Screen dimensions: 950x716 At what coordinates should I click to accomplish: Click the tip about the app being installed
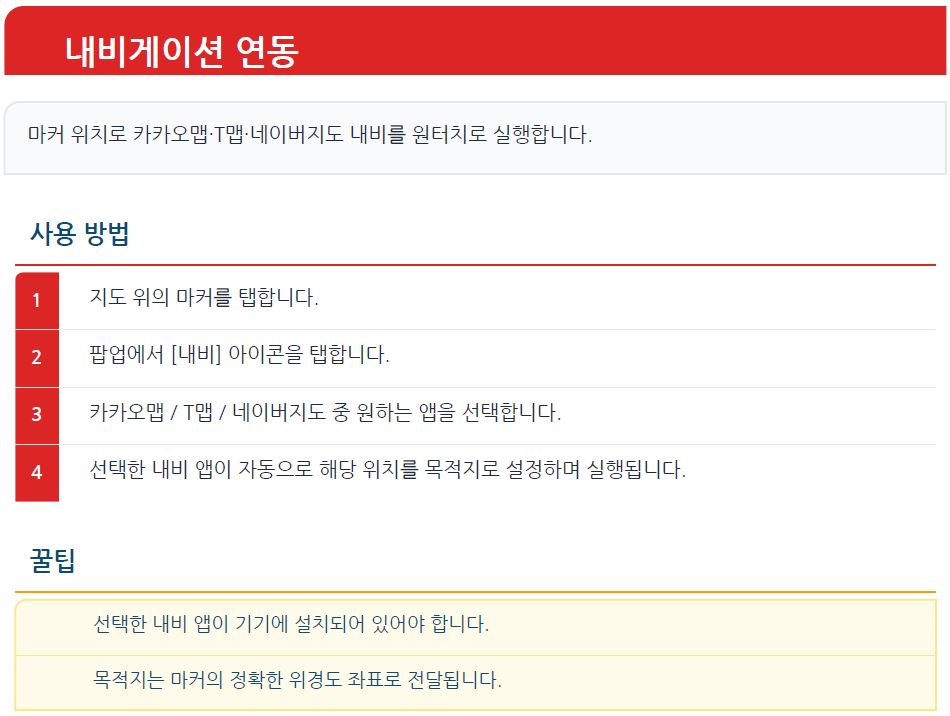tap(291, 626)
